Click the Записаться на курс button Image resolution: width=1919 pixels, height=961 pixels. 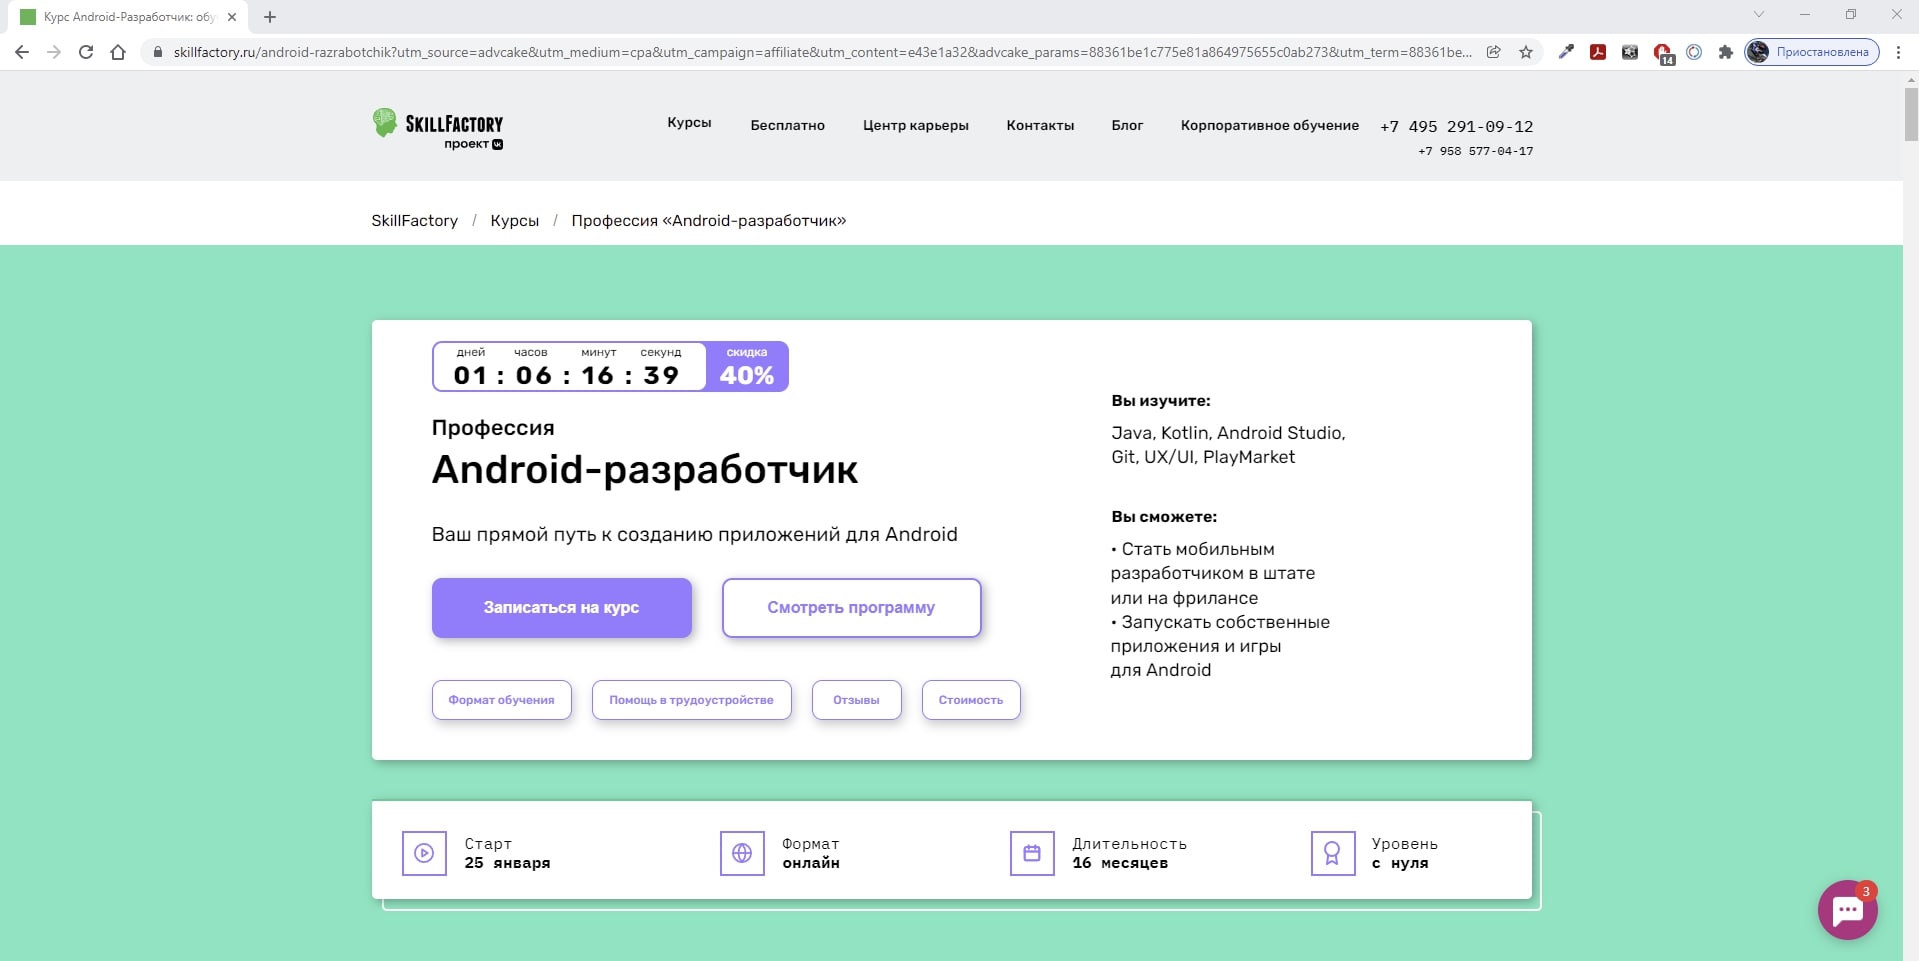(x=562, y=607)
